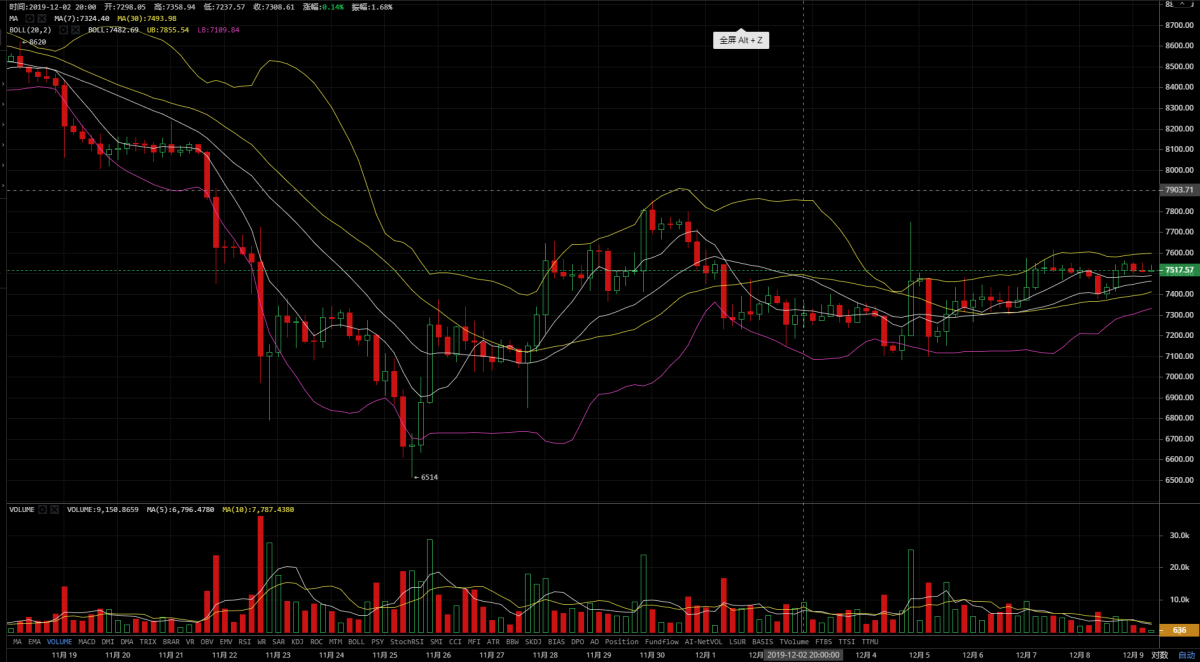Remove the MA indicator overlay
The width and height of the screenshot is (1200, 662).
(x=42, y=19)
